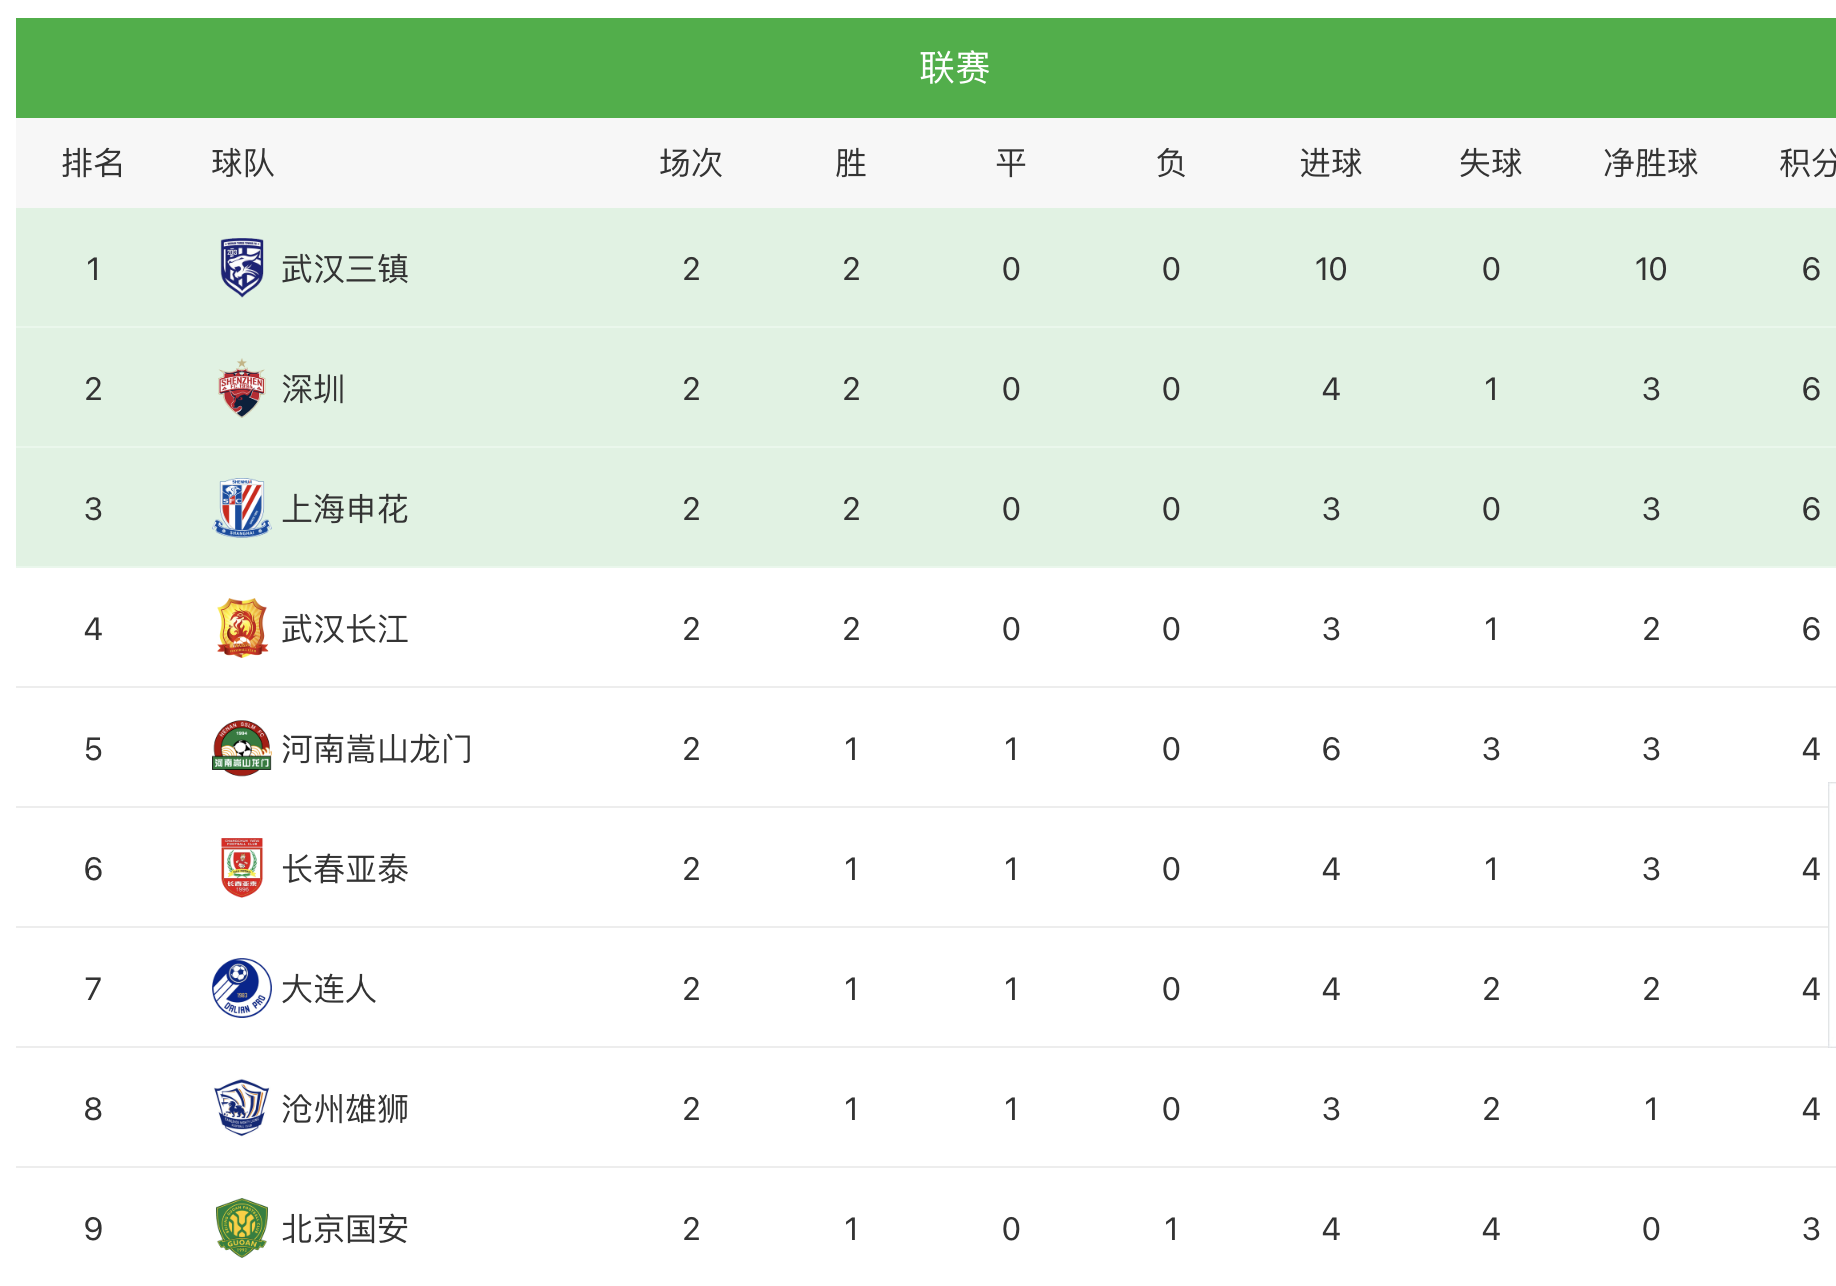This screenshot has width=1836, height=1286.
Task: Click the Shanghai Shenhua (上海申花) team logo
Action: (242, 508)
